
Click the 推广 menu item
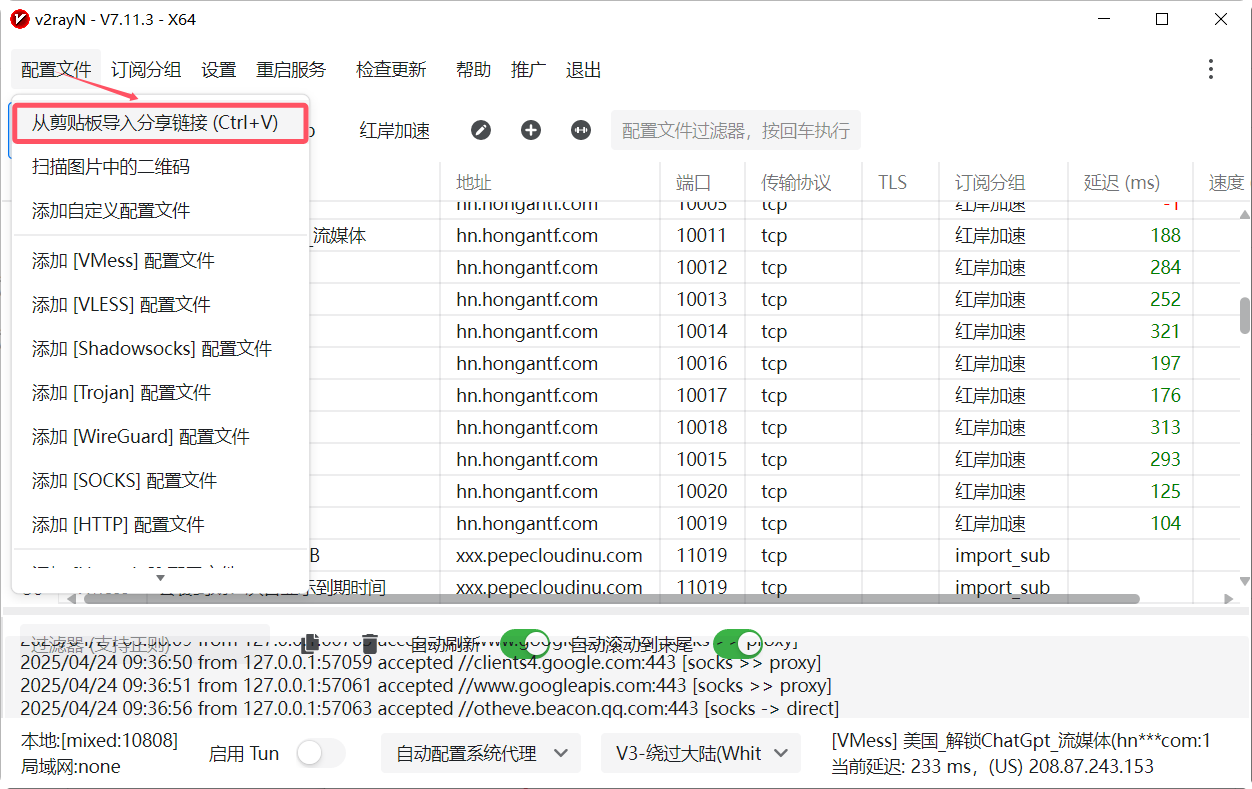[528, 69]
